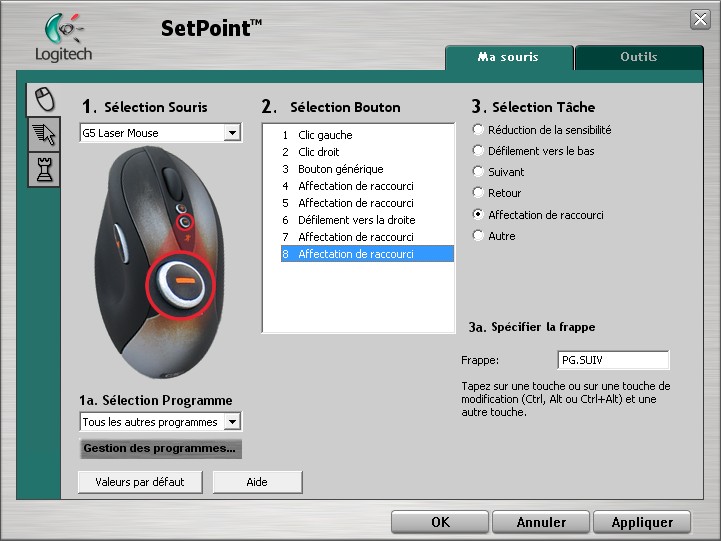This screenshot has width=721, height=541.
Task: Open Gestion des programmes
Action: coord(160,449)
